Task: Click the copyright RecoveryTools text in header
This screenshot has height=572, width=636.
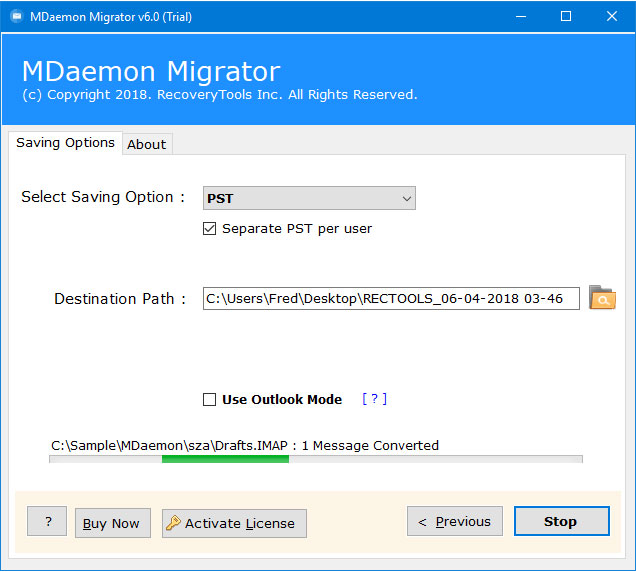Action: pyautogui.click(x=219, y=95)
